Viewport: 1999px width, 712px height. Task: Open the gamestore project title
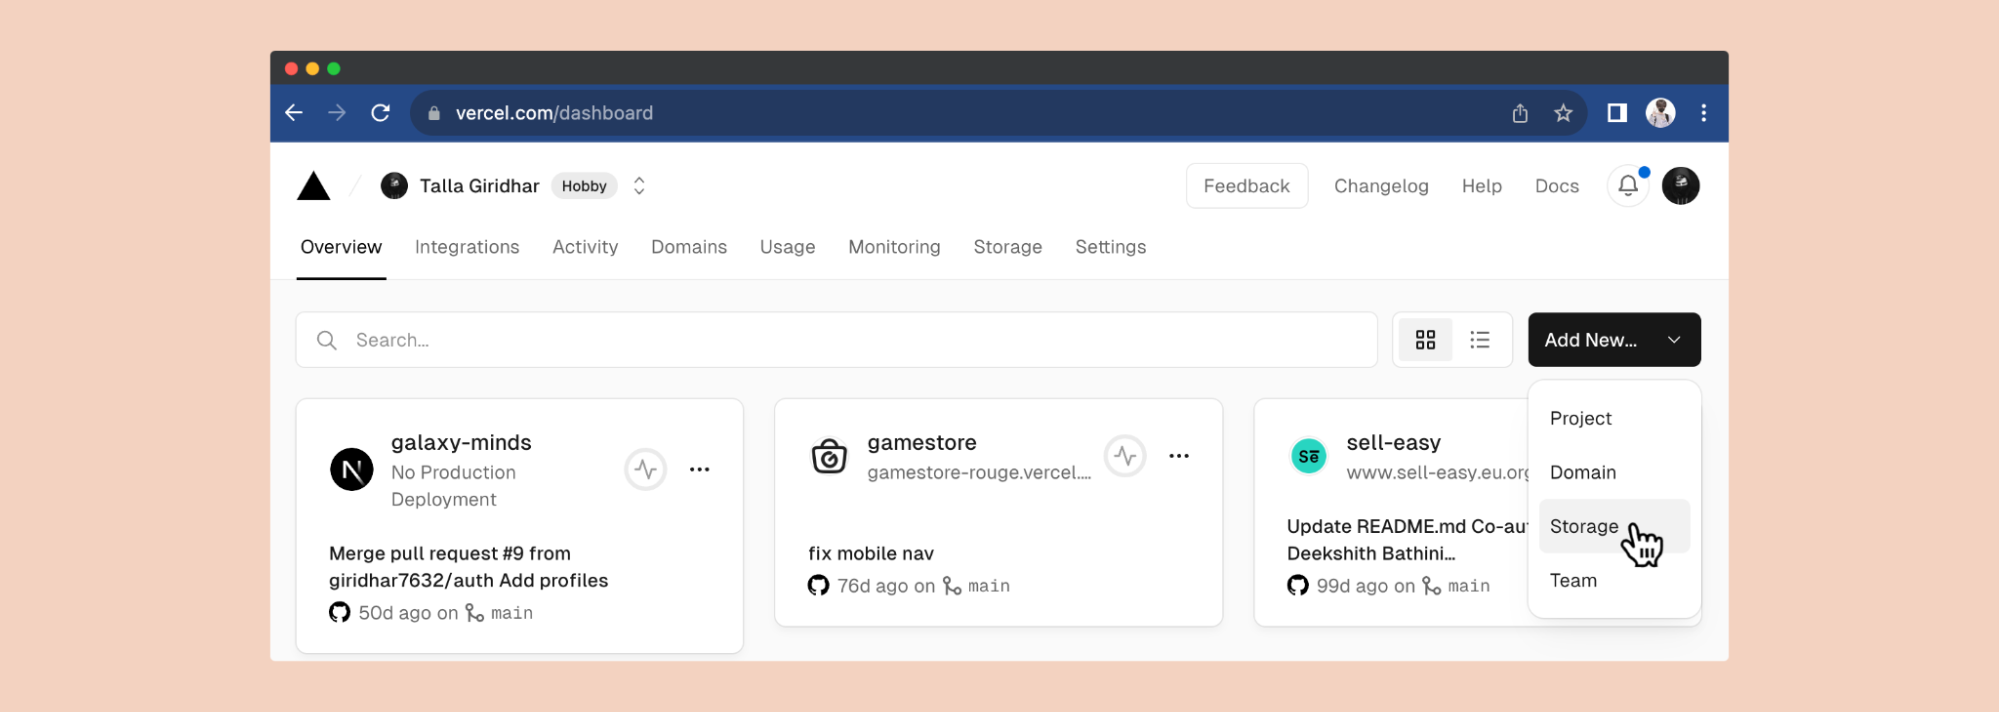(922, 442)
